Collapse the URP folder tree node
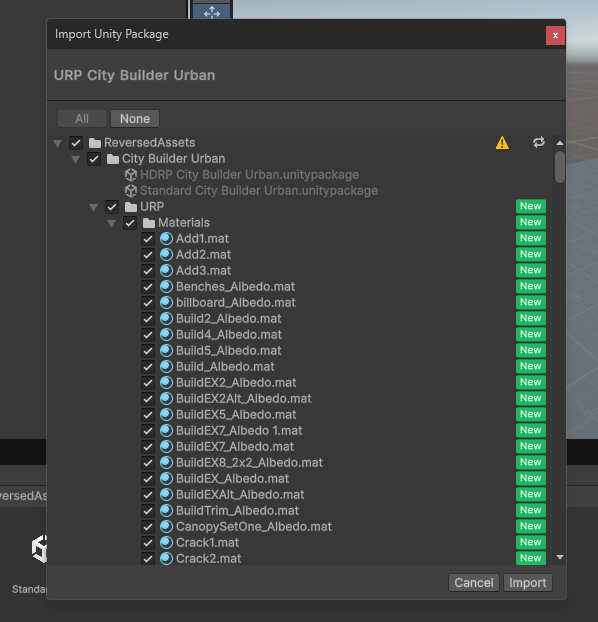 (x=94, y=208)
